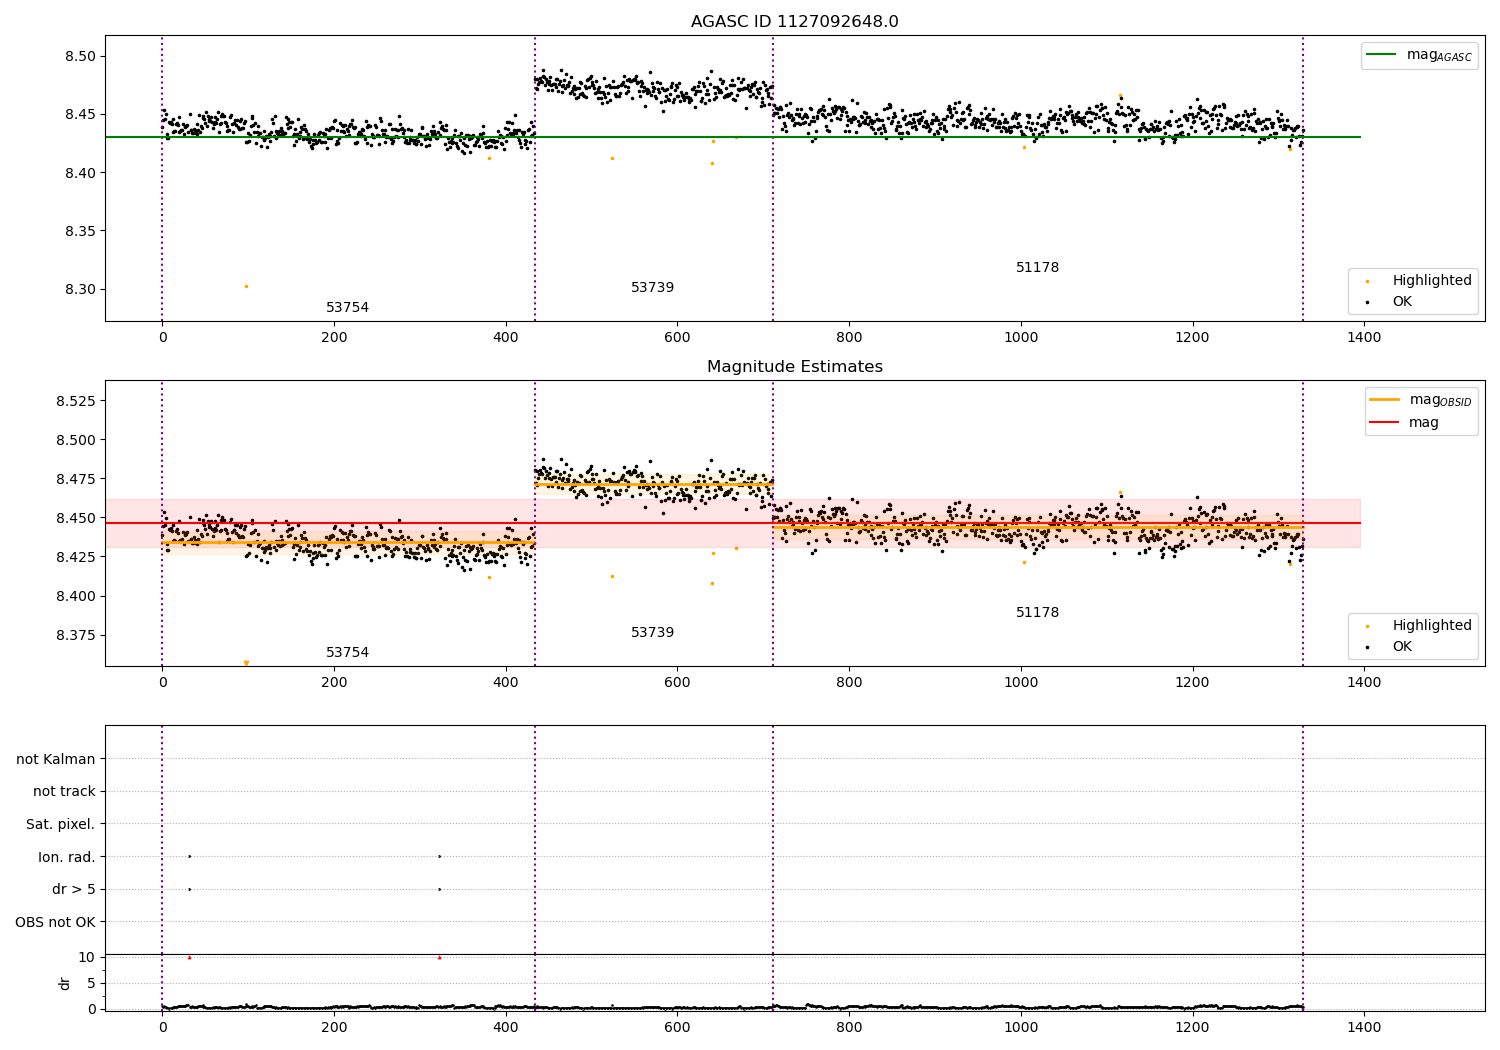The height and width of the screenshot is (1050, 1500).
Task: Click OBSID label 53754 in the top plot
Action: (x=347, y=308)
